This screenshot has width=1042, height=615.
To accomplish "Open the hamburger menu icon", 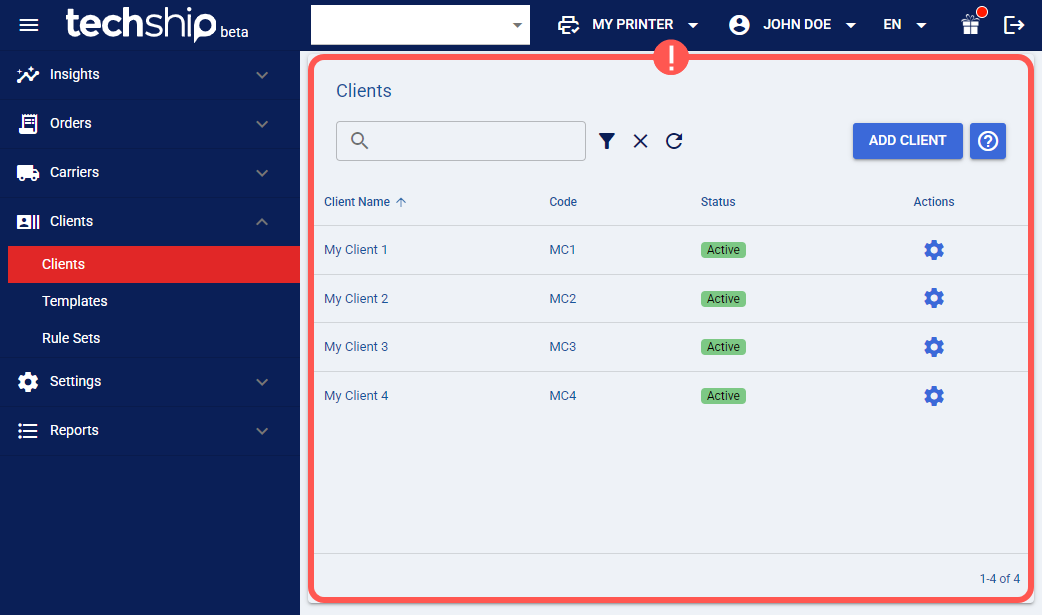I will point(29,25).
